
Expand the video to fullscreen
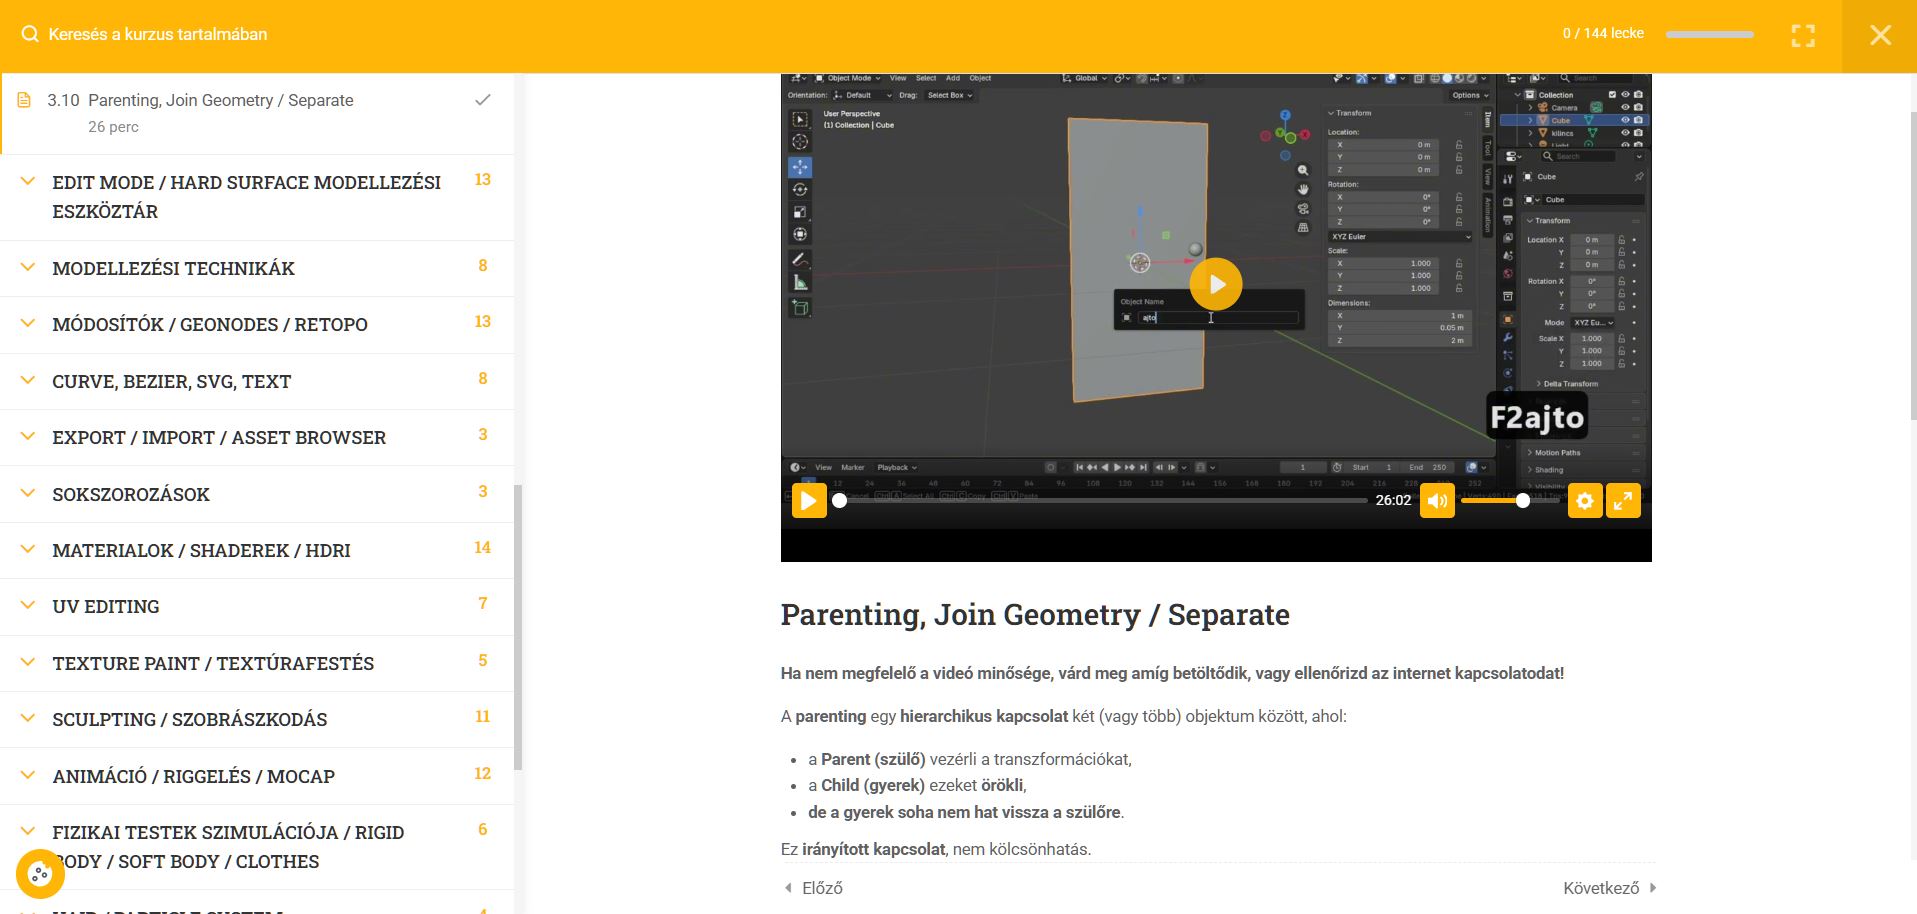pyautogui.click(x=1623, y=501)
